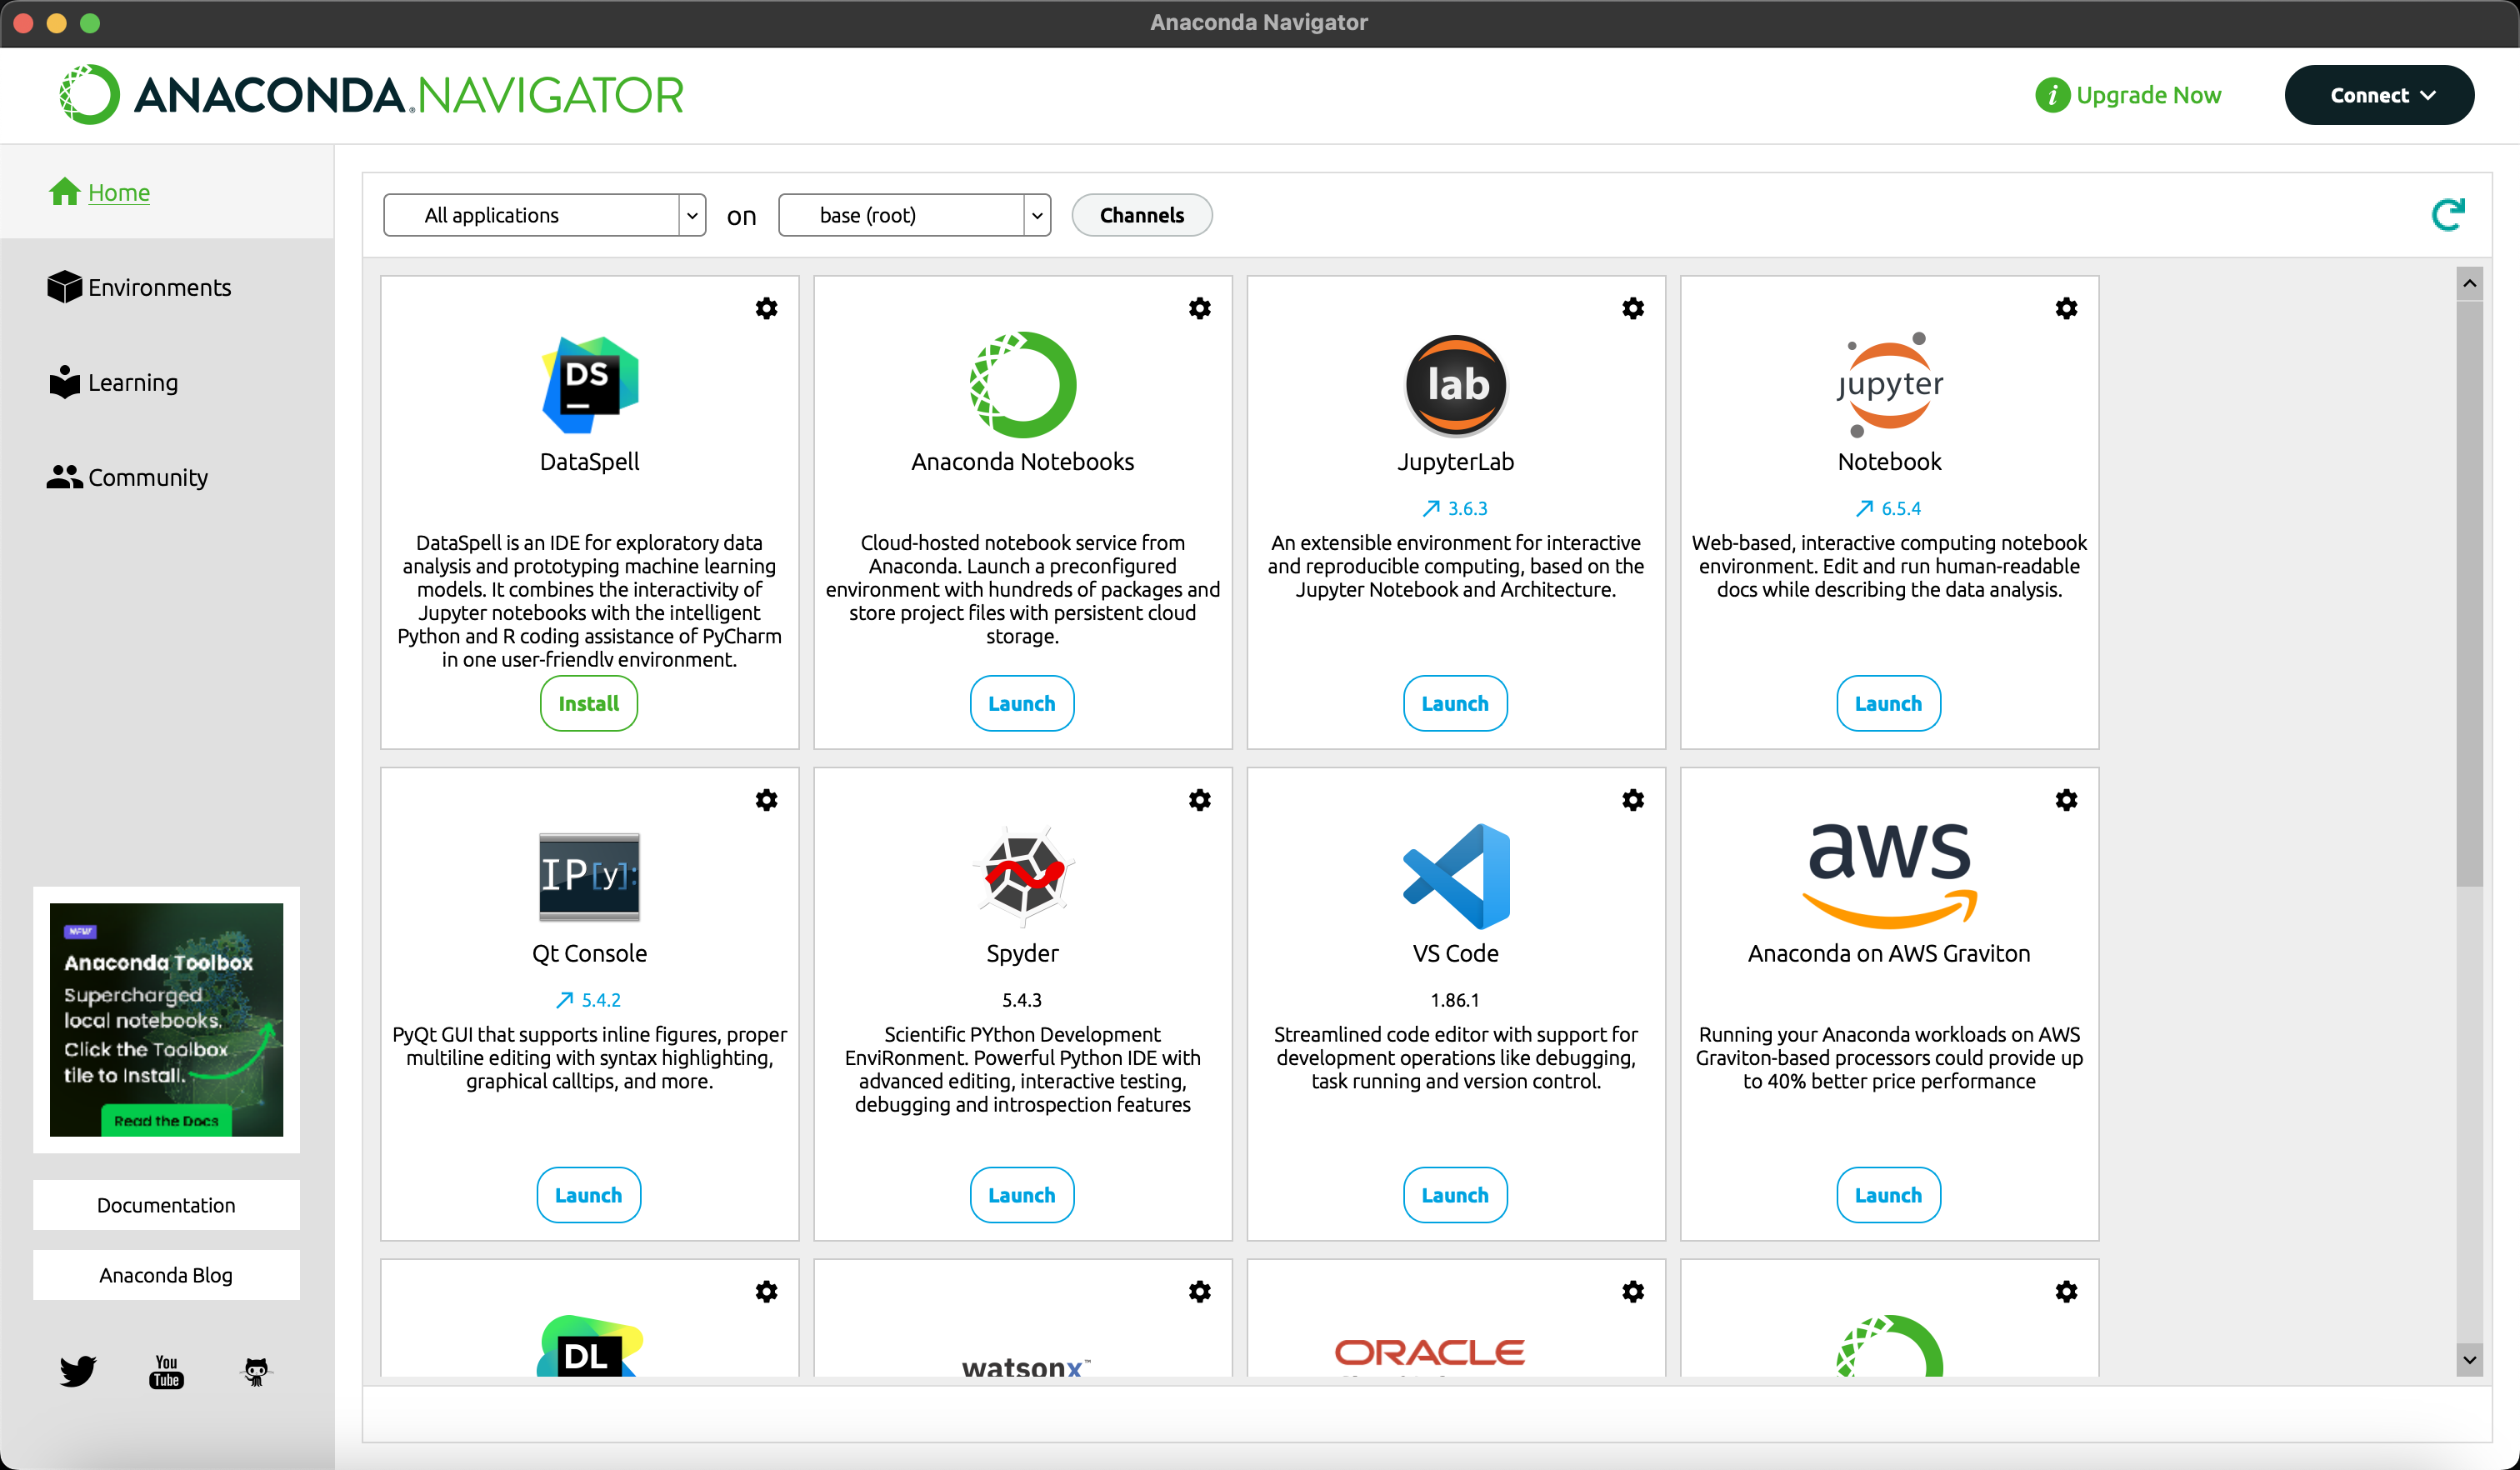Click the Jupyter Notebook logo
2520x1470 pixels.
(x=1889, y=384)
